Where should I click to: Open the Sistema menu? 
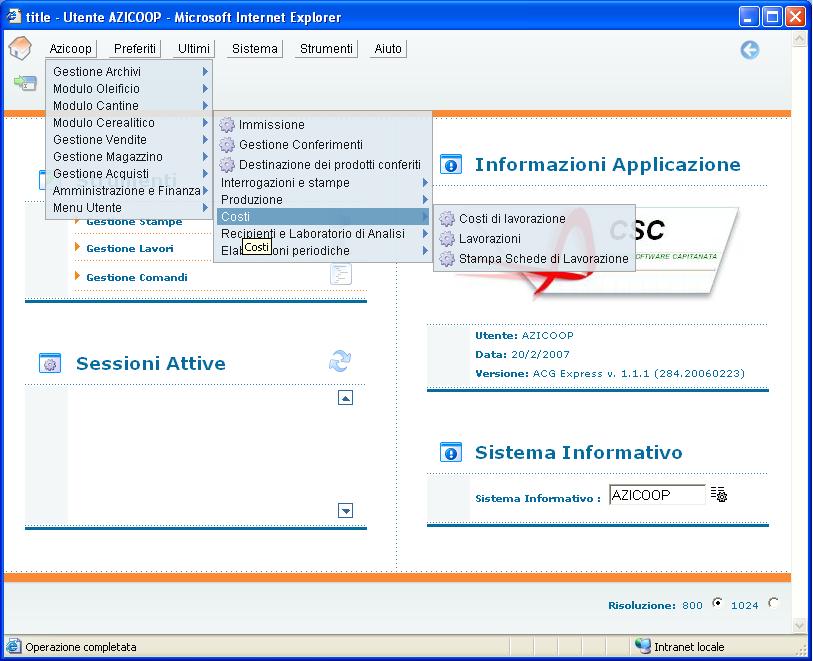point(255,49)
